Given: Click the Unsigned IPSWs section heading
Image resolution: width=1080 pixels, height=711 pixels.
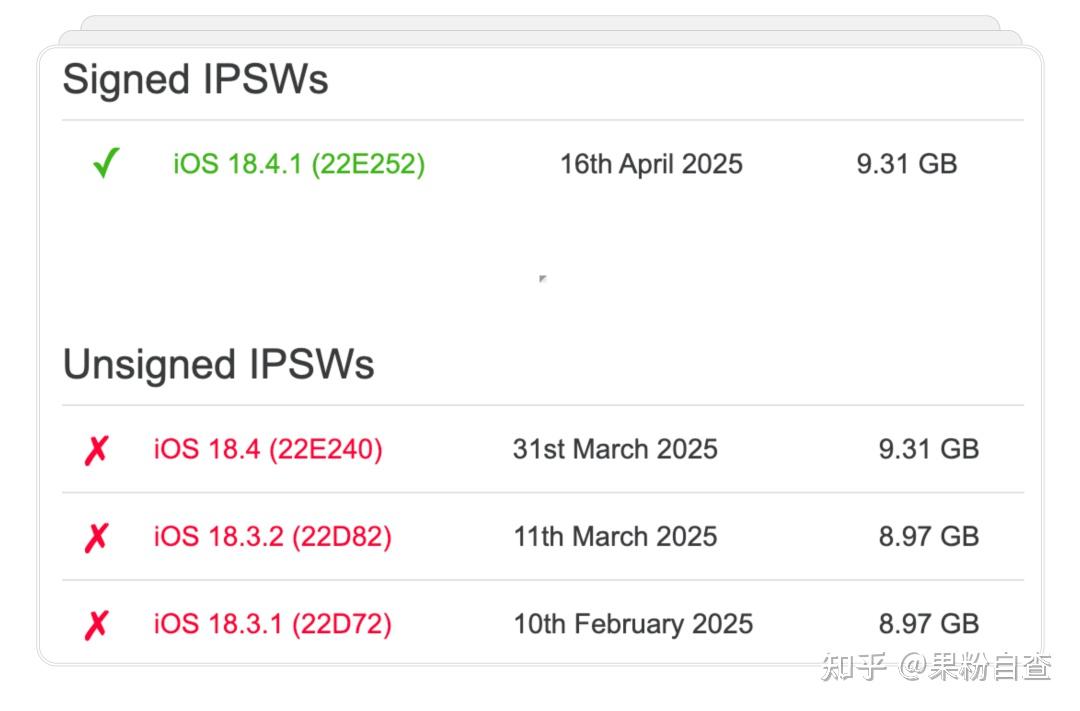Looking at the screenshot, I should [218, 363].
